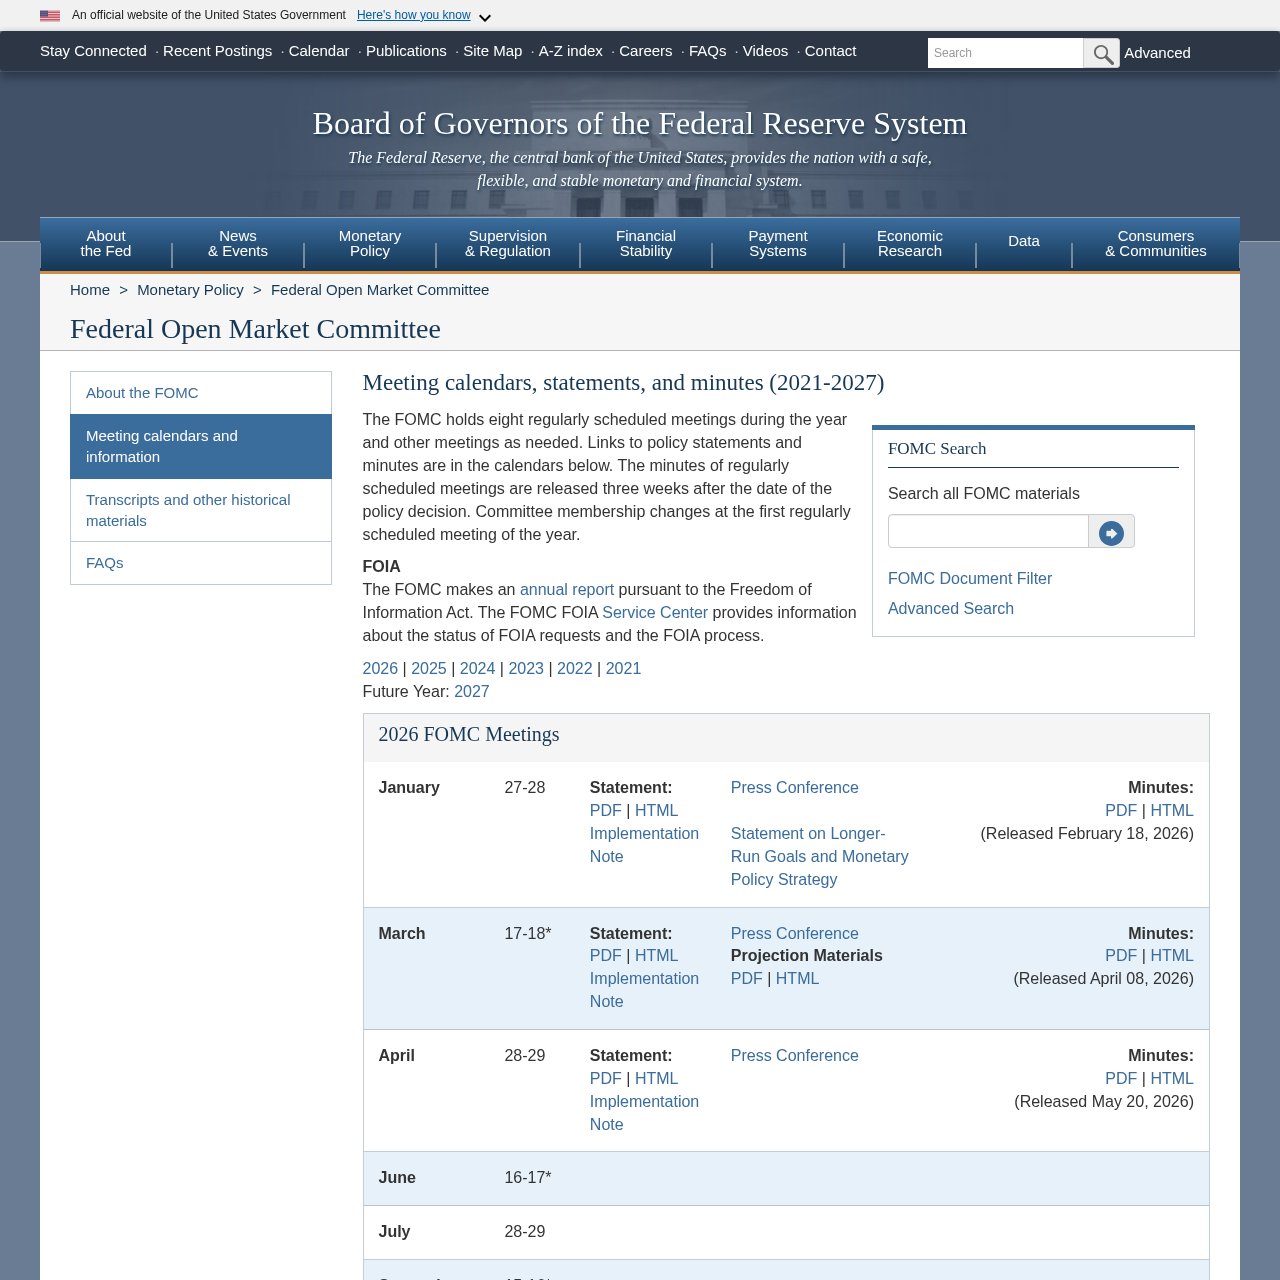Open the Stay Connected link
1280x1280 pixels.
[93, 51]
